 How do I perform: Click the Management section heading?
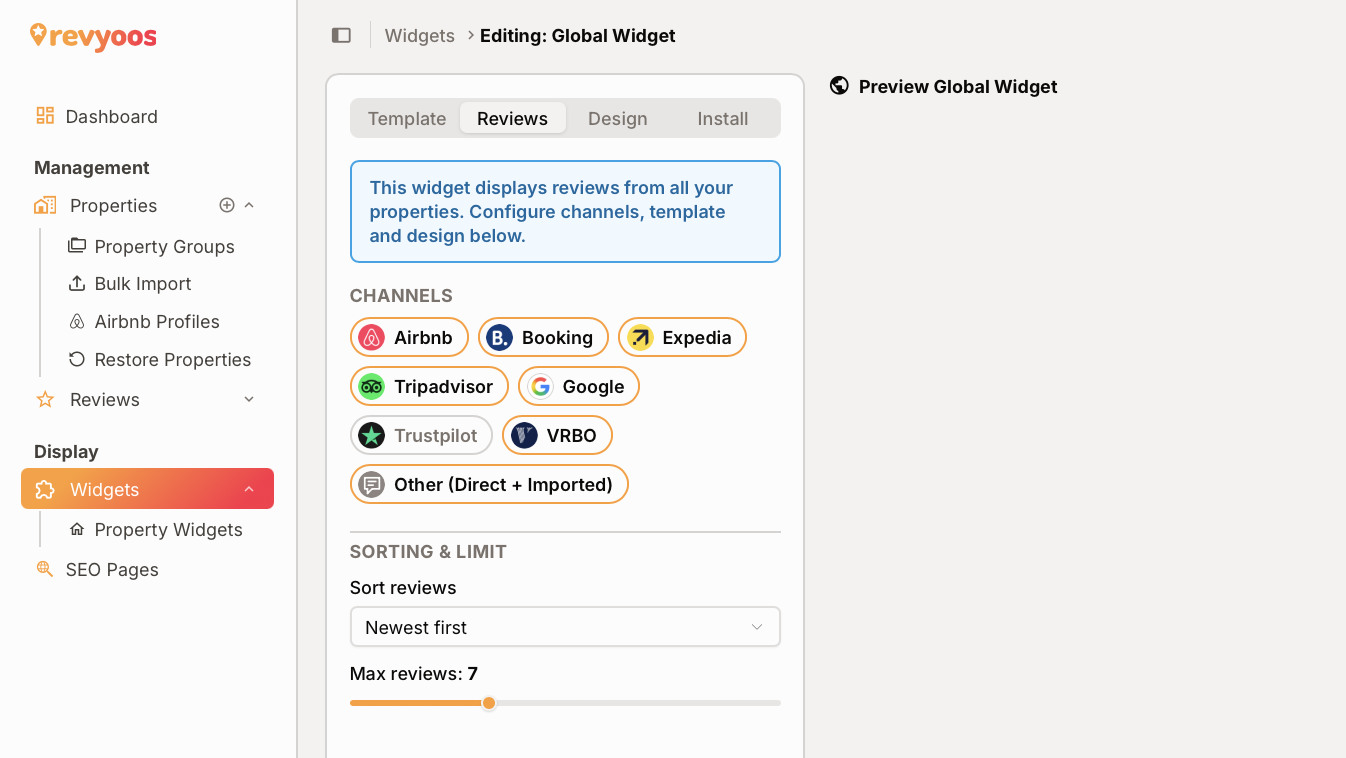pyautogui.click(x=92, y=167)
